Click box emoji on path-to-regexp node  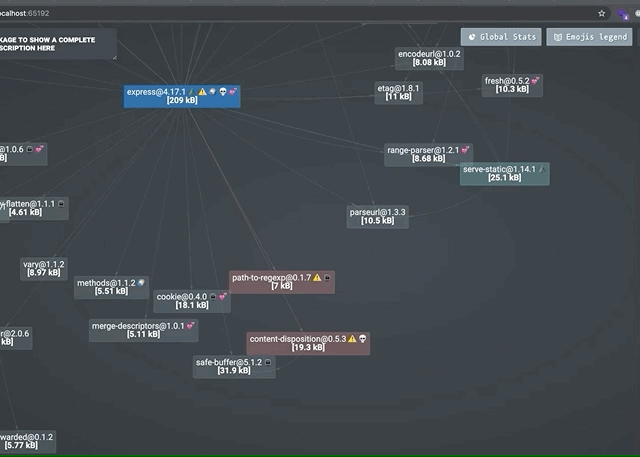pyautogui.click(x=327, y=277)
